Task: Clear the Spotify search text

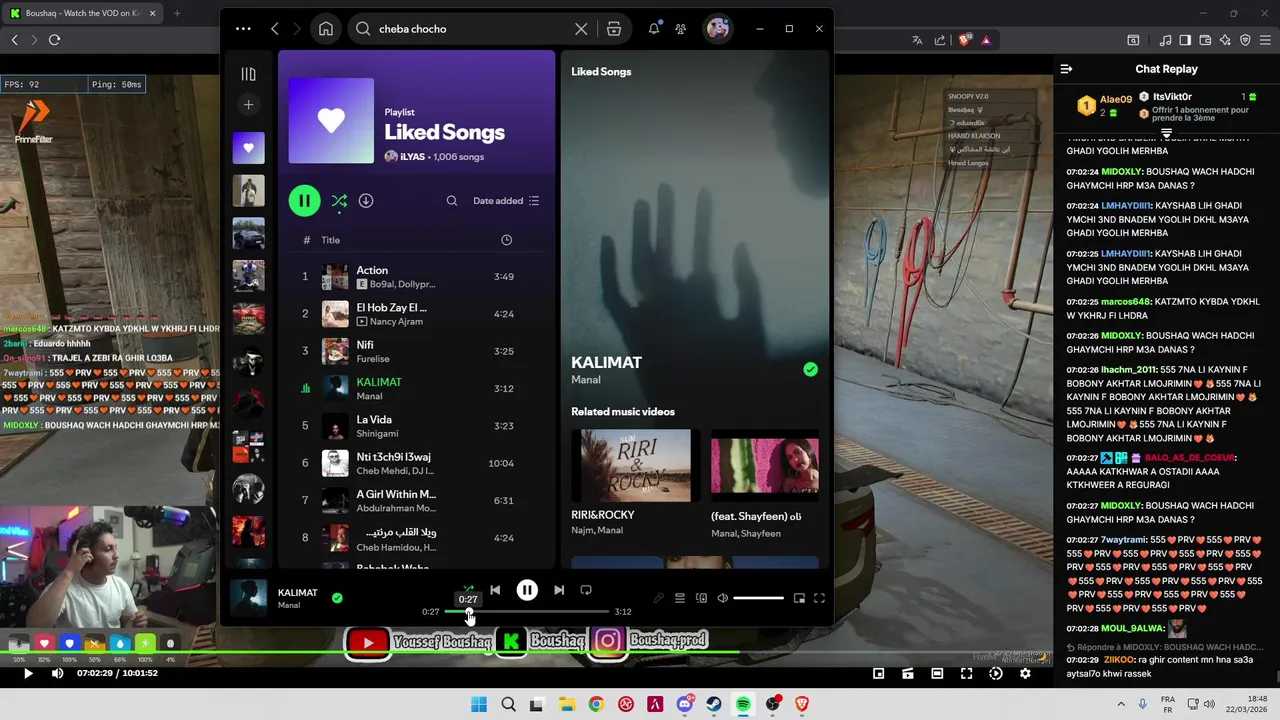Action: [x=581, y=29]
